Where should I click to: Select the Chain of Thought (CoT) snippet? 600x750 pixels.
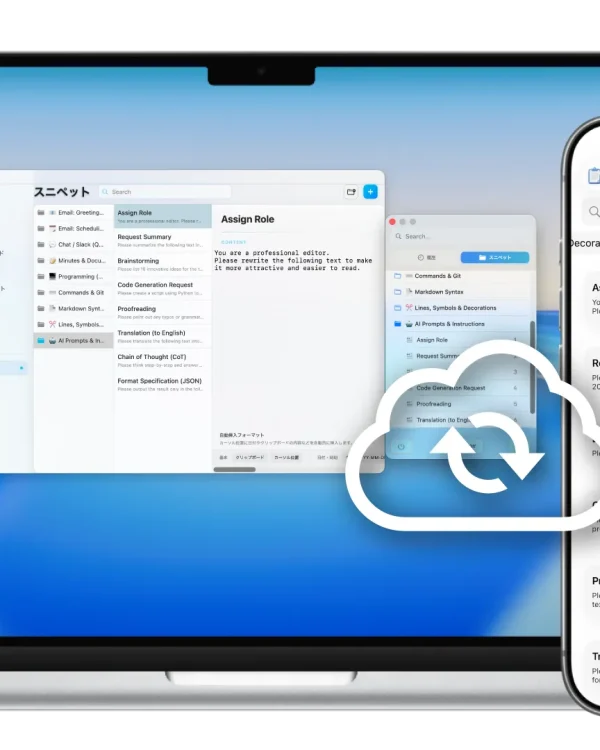point(163,360)
